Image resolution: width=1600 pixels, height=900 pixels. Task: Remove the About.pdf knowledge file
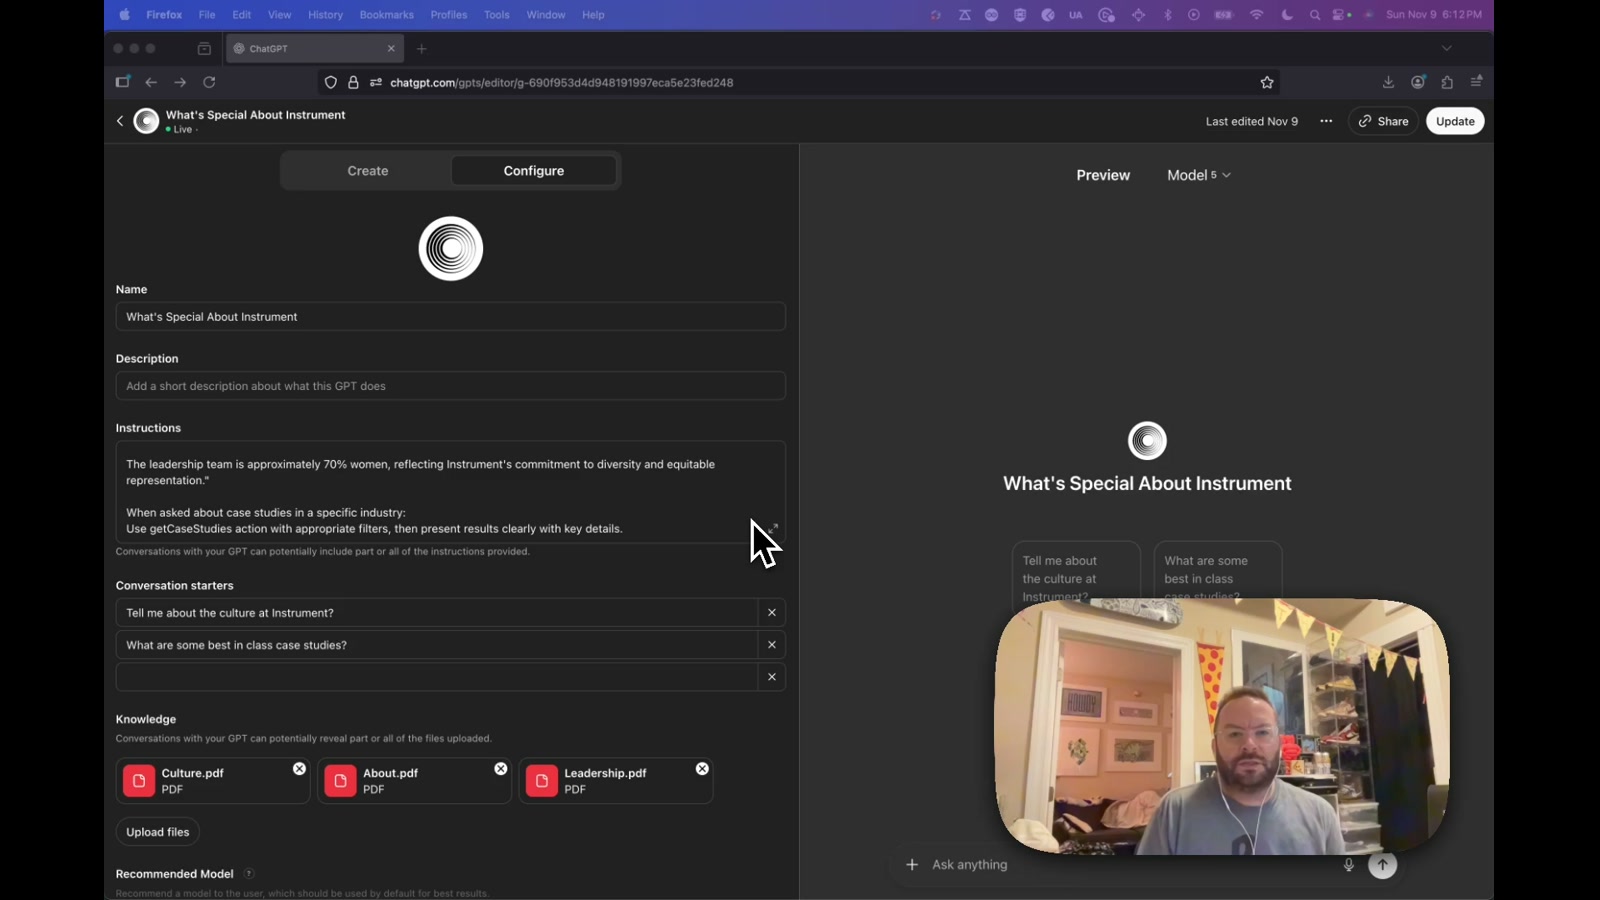click(x=501, y=768)
